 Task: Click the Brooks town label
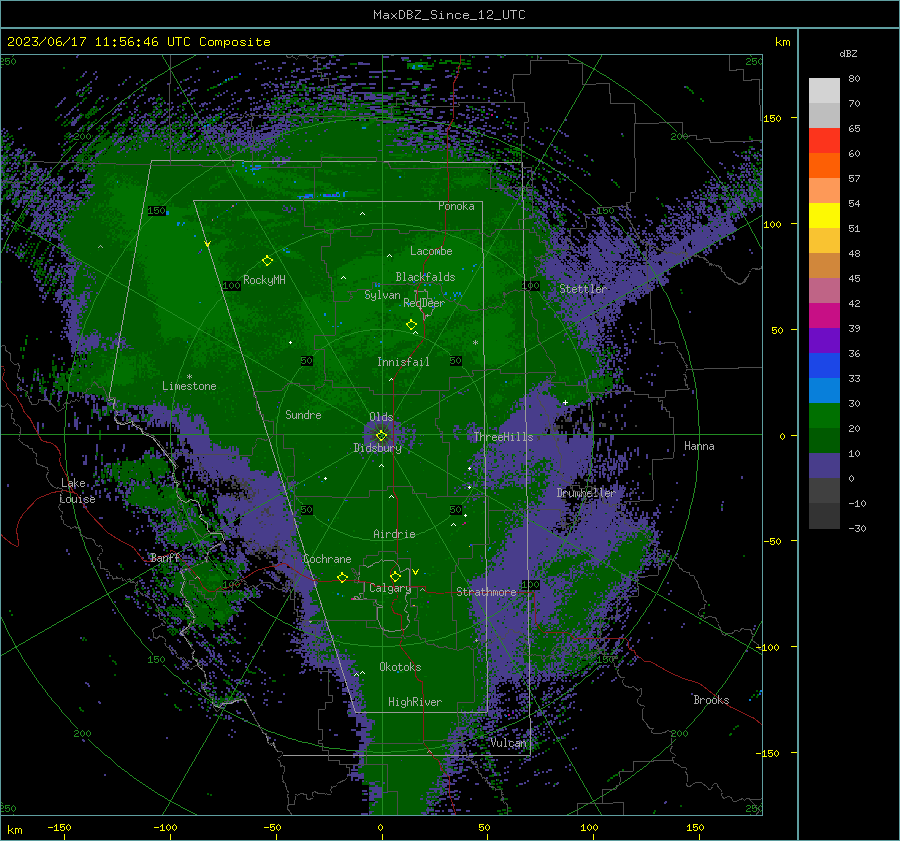pyautogui.click(x=711, y=700)
